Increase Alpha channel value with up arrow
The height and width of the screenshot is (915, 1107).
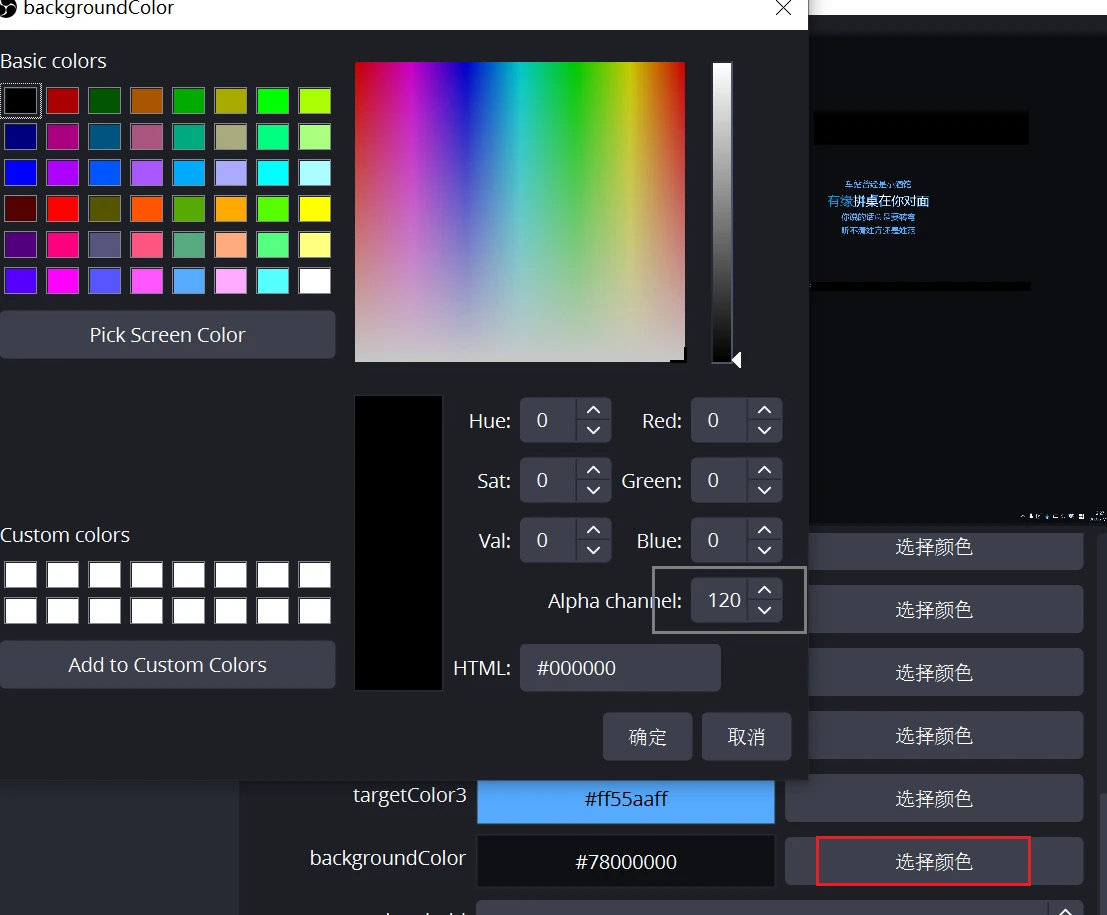point(765,590)
